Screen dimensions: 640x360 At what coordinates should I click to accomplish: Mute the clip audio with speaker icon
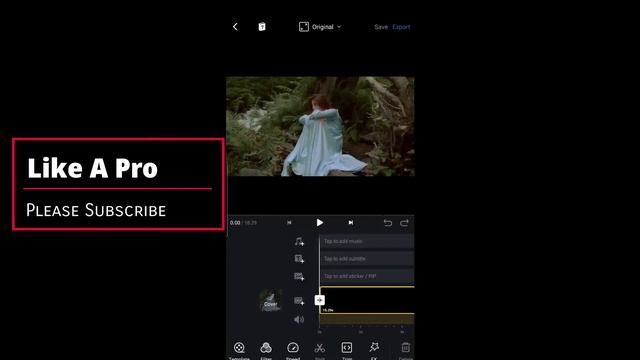point(299,320)
